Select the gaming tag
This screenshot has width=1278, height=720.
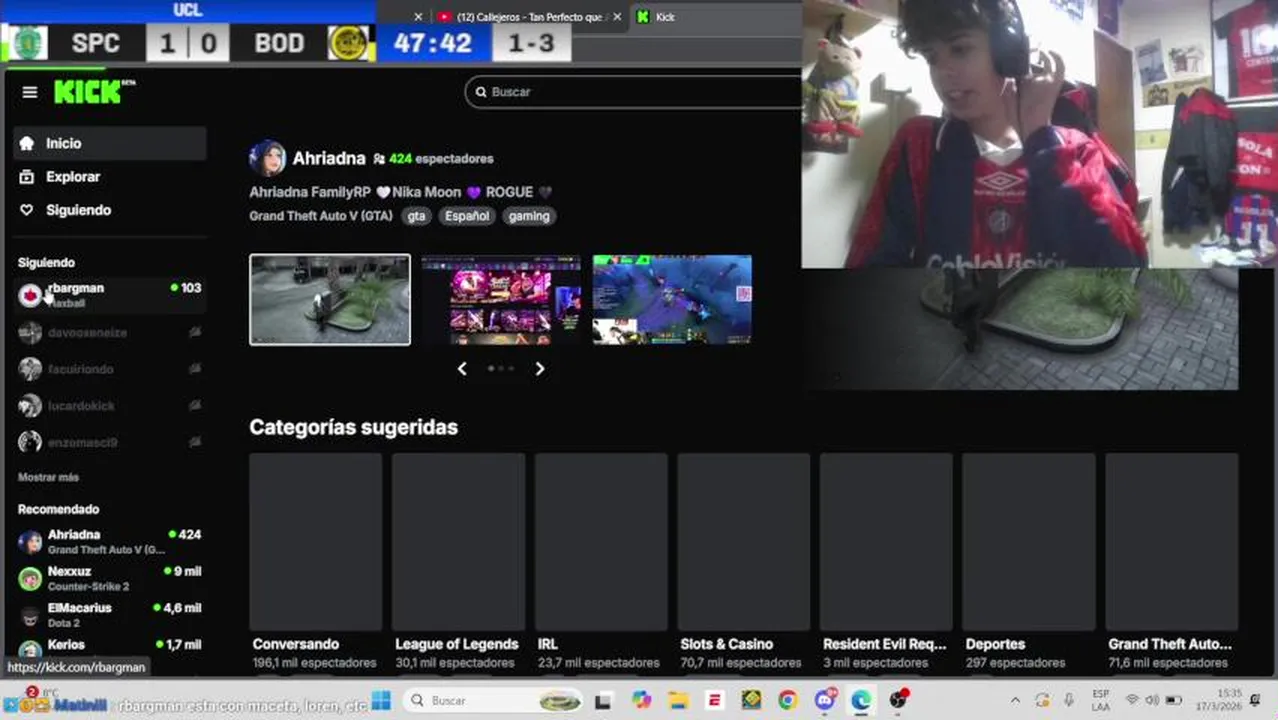point(529,216)
